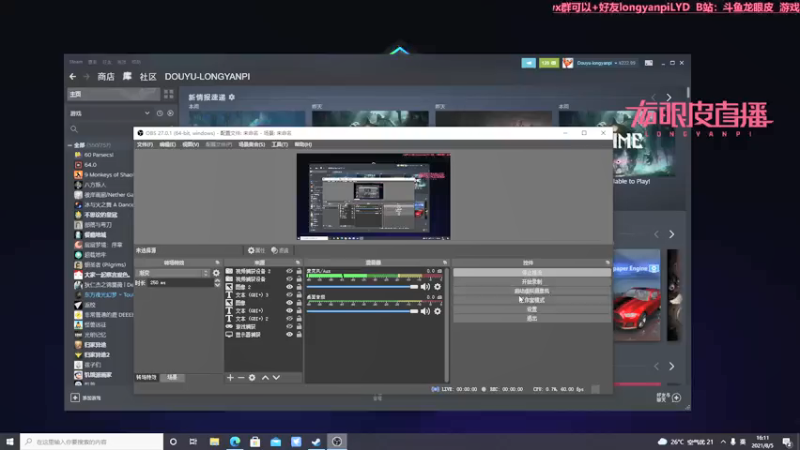Open Microsoft Store from the taskbar
This screenshot has height=450, width=800.
point(255,441)
